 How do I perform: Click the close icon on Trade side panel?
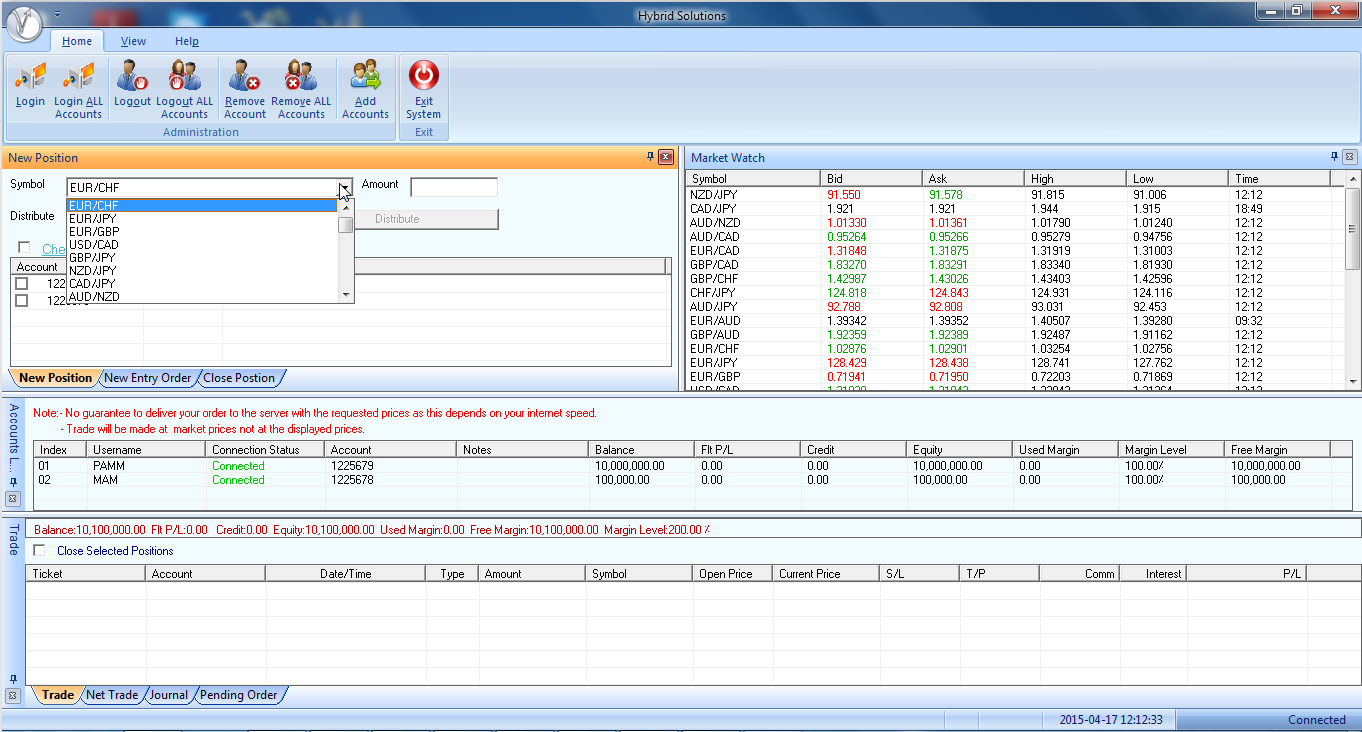point(13,695)
